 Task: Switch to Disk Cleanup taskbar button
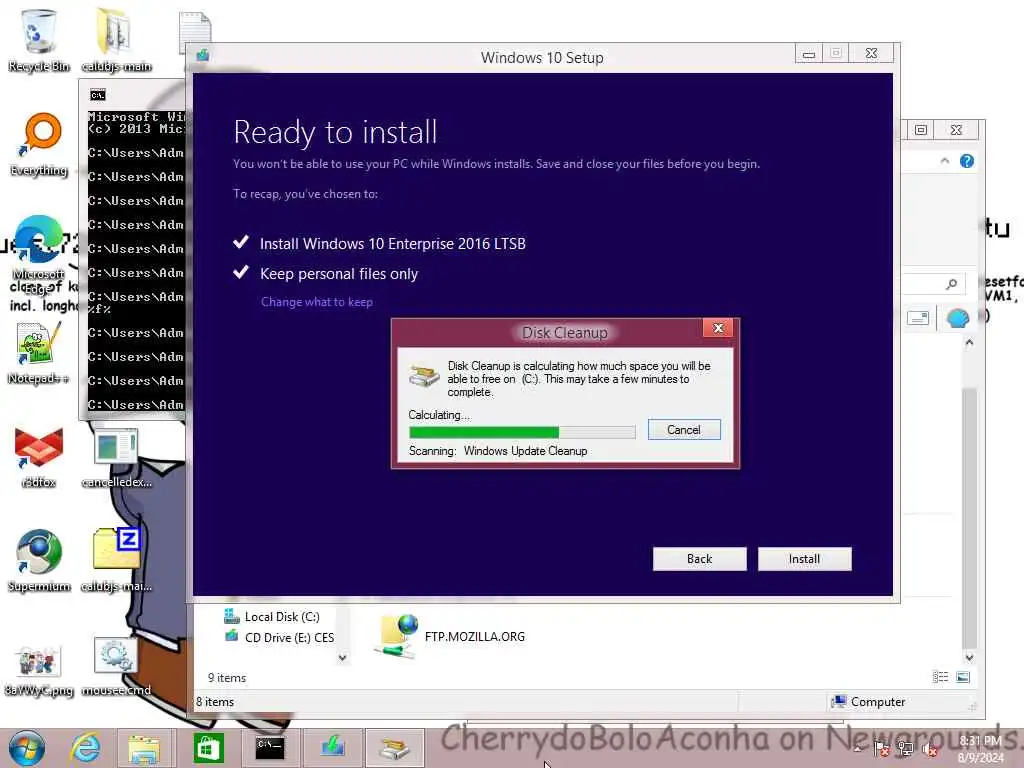point(394,748)
